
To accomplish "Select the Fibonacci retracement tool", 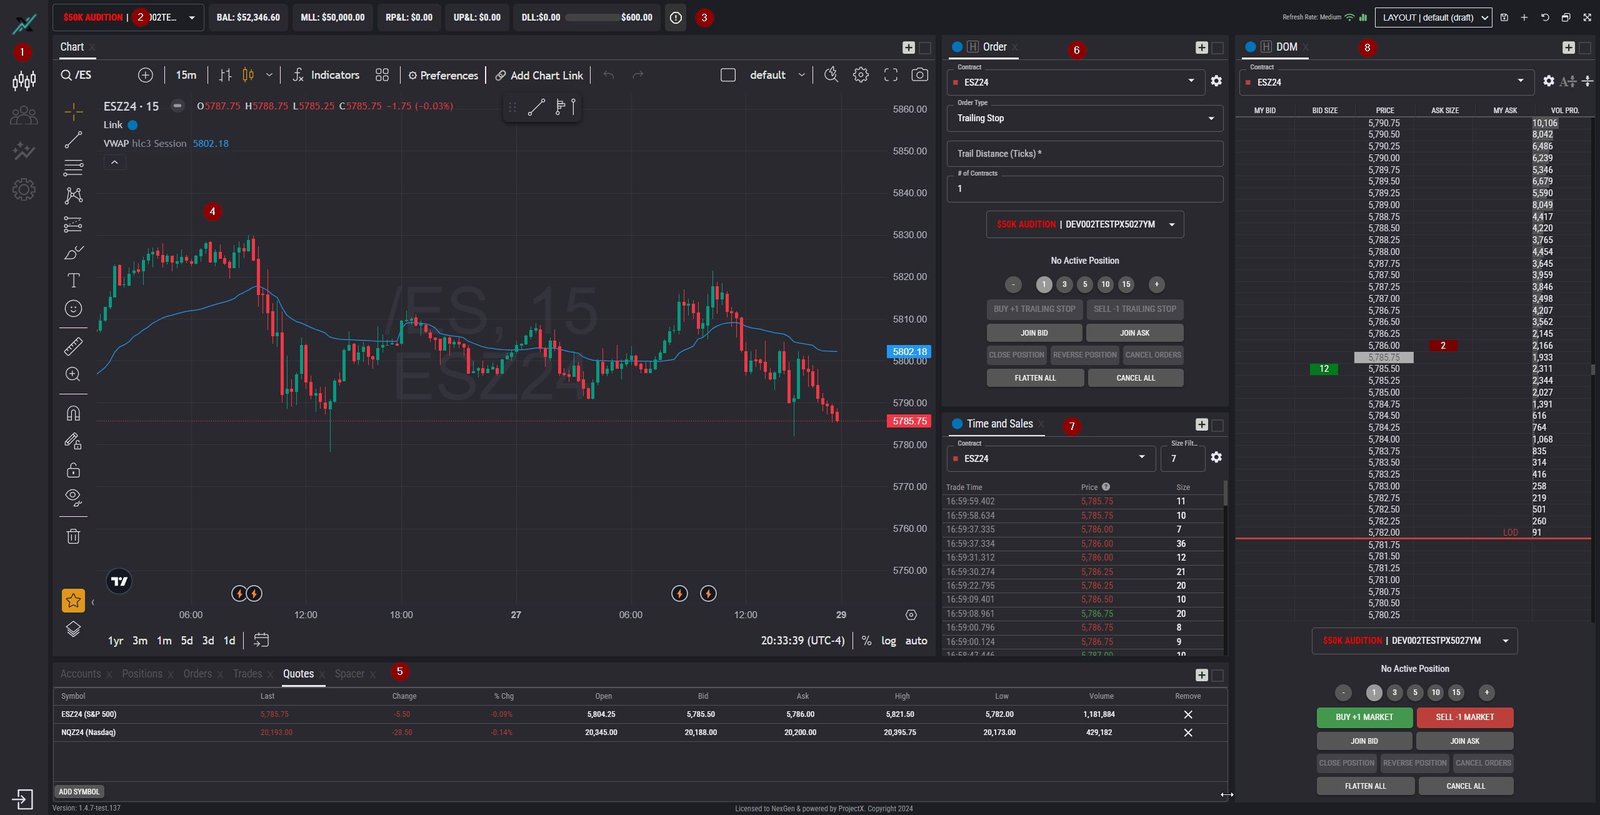I will (x=73, y=168).
